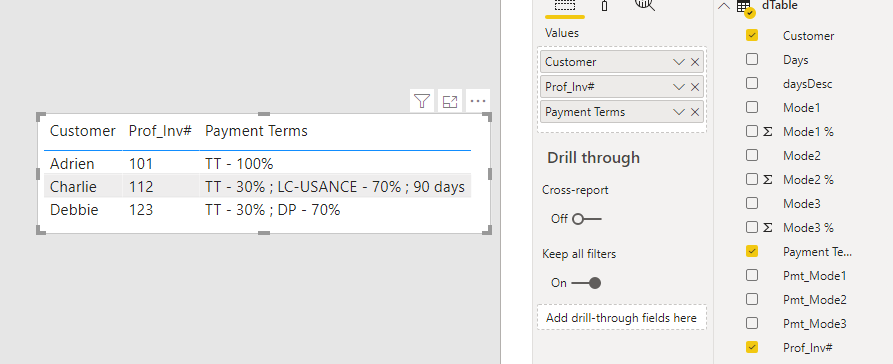The height and width of the screenshot is (364, 893).
Task: Open the Analytics magnifier pane icon
Action: [645, 5]
